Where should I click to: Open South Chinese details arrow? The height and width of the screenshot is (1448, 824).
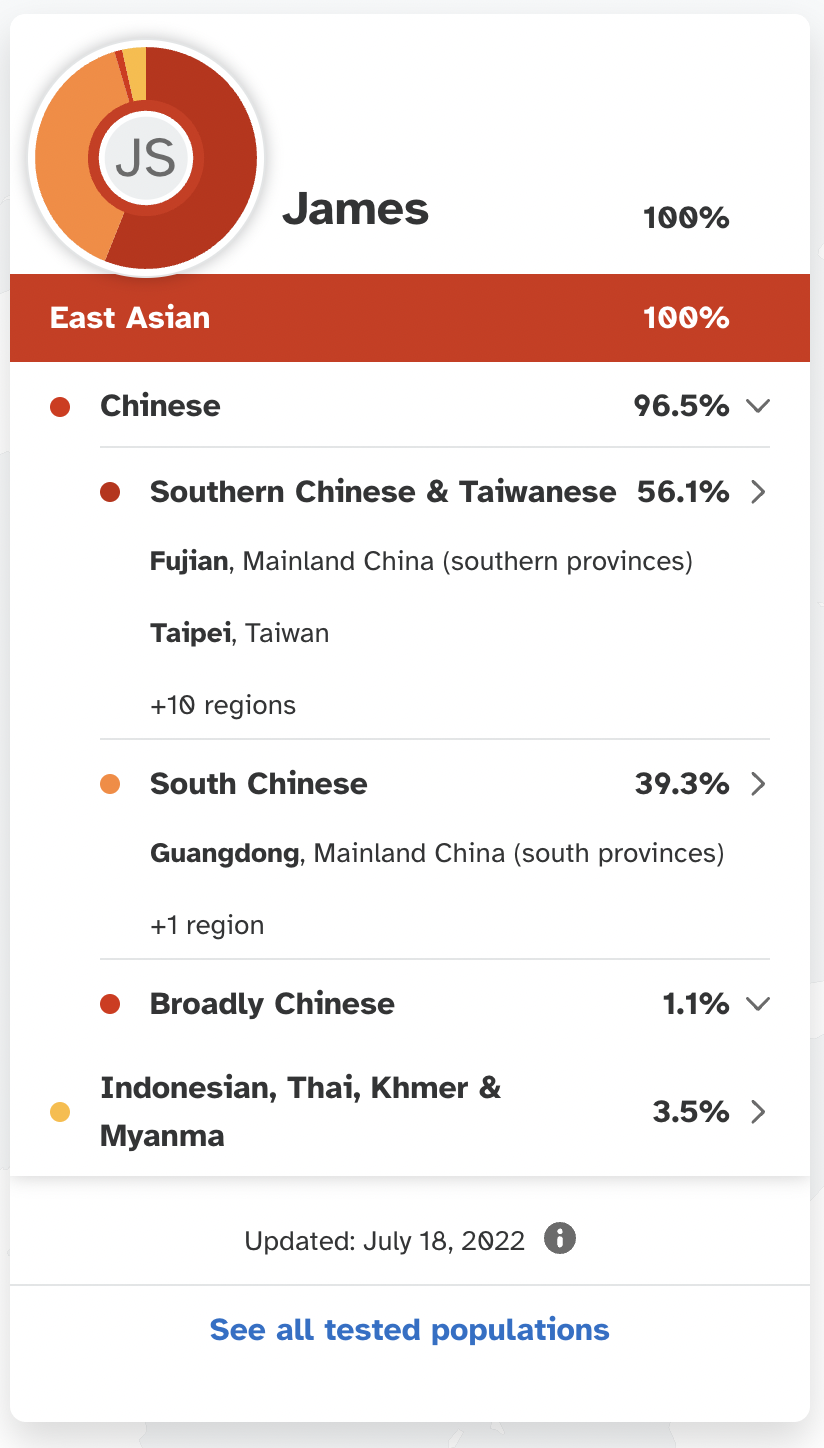pos(758,783)
